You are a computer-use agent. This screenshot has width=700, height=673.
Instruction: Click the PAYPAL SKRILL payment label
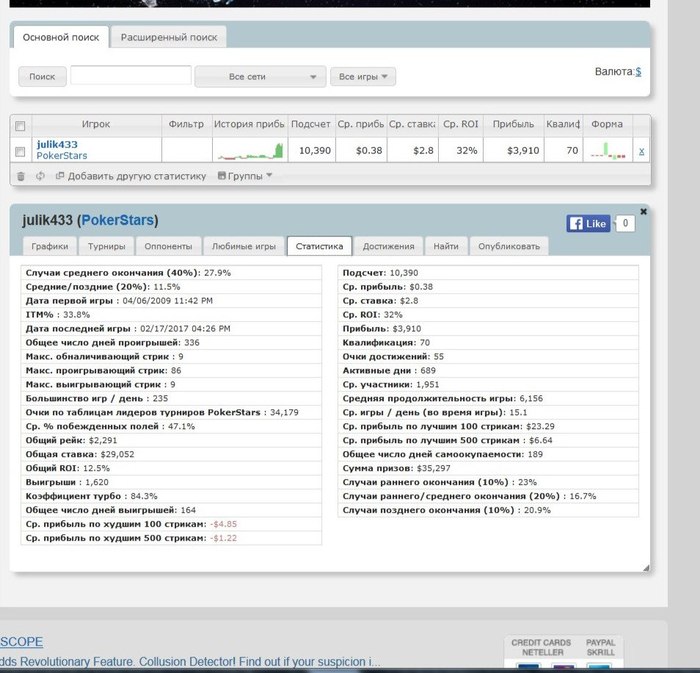(x=600, y=647)
